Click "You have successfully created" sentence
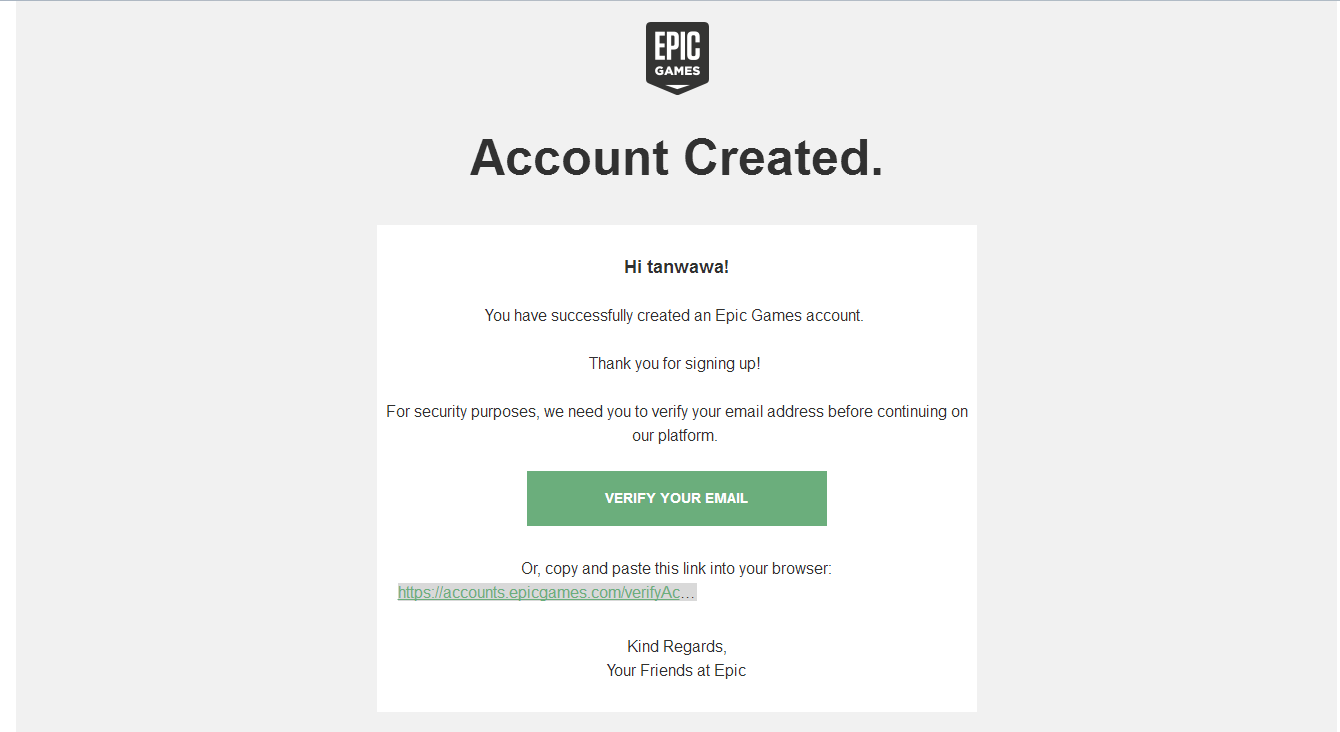This screenshot has height=732, width=1340. pos(674,315)
